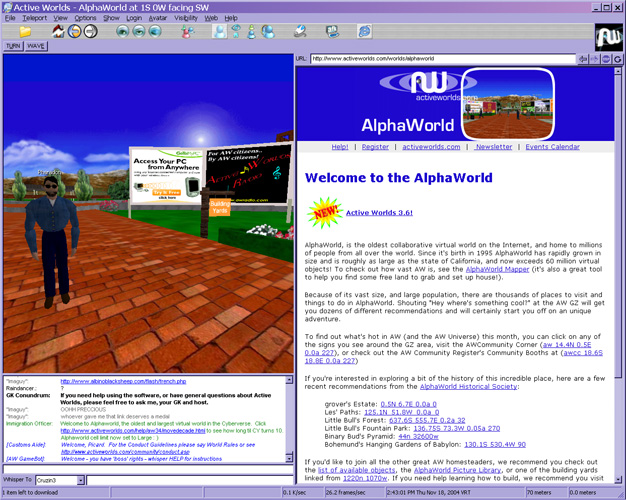This screenshot has height=500, width=626.
Task: Open the Teleport menu
Action: (34, 18)
